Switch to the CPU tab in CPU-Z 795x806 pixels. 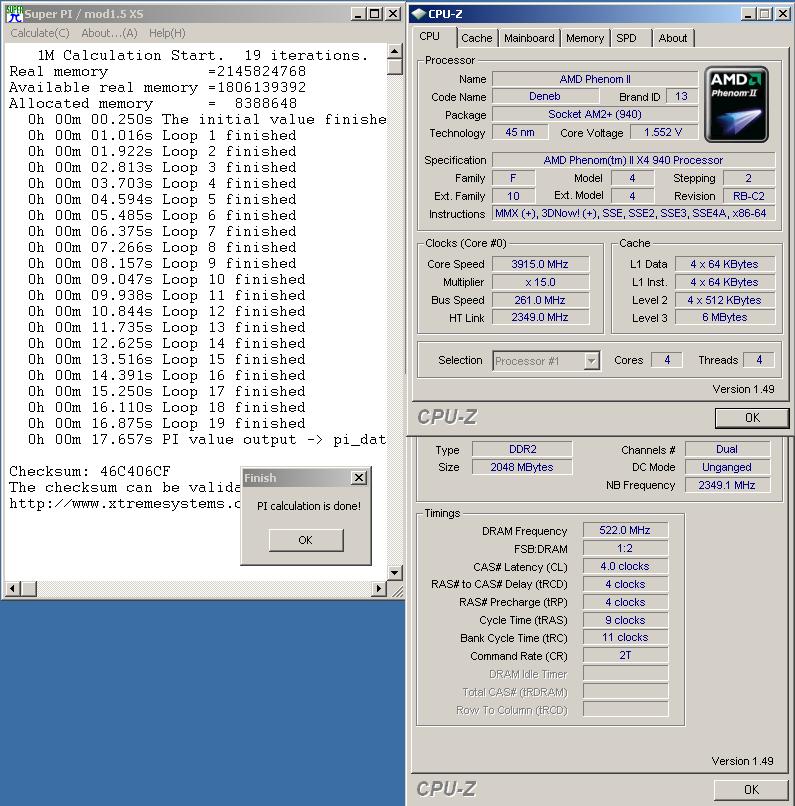tap(430, 37)
